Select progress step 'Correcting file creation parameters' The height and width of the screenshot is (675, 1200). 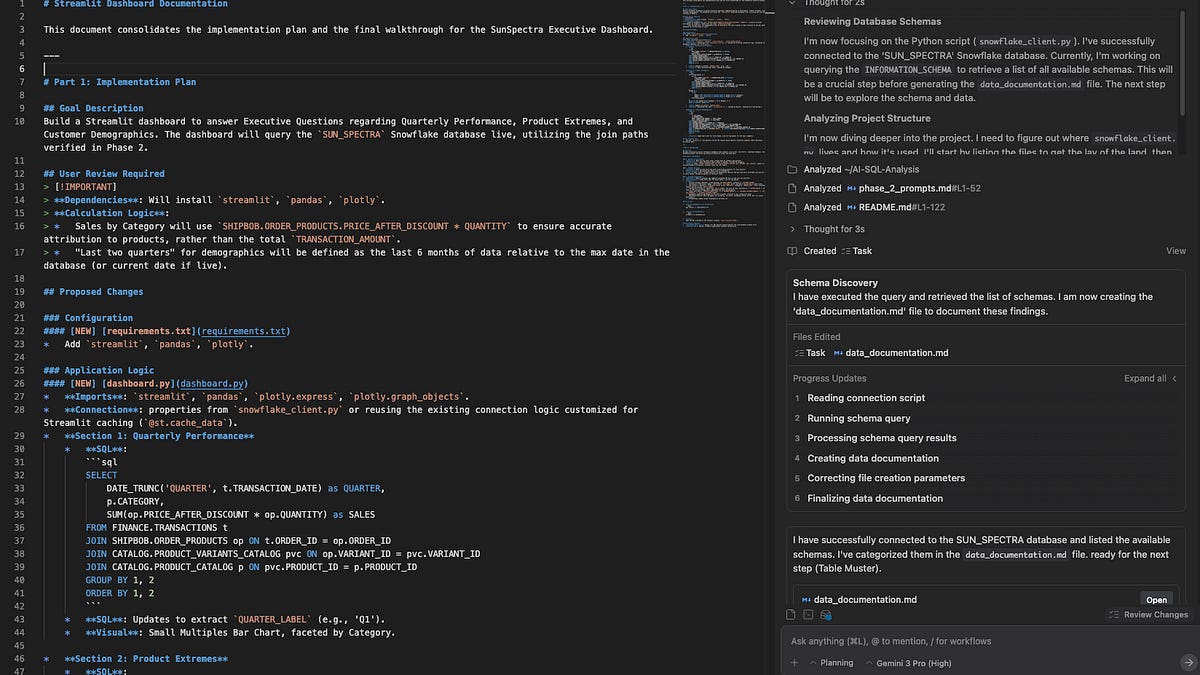tap(886, 478)
